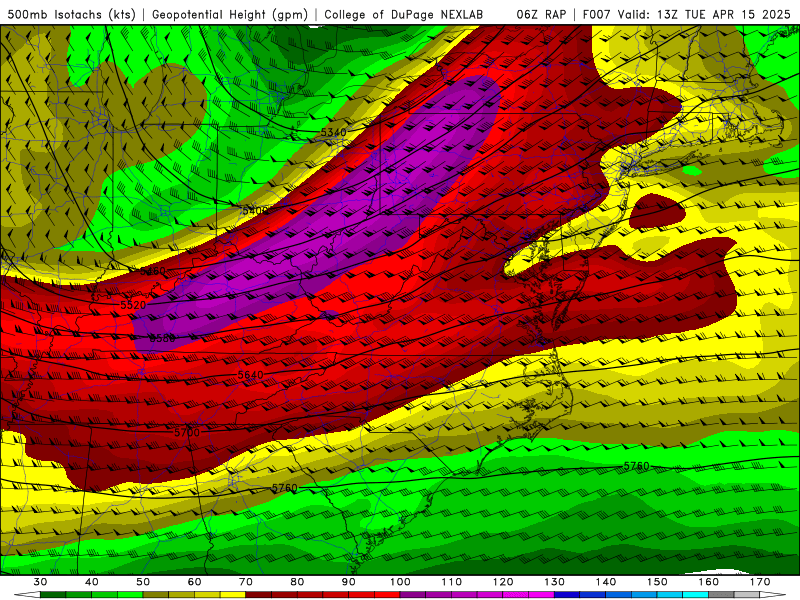800x600 pixels.
Task: Click the '500mb Isotachs (kts)' title text
Action: pos(71,15)
